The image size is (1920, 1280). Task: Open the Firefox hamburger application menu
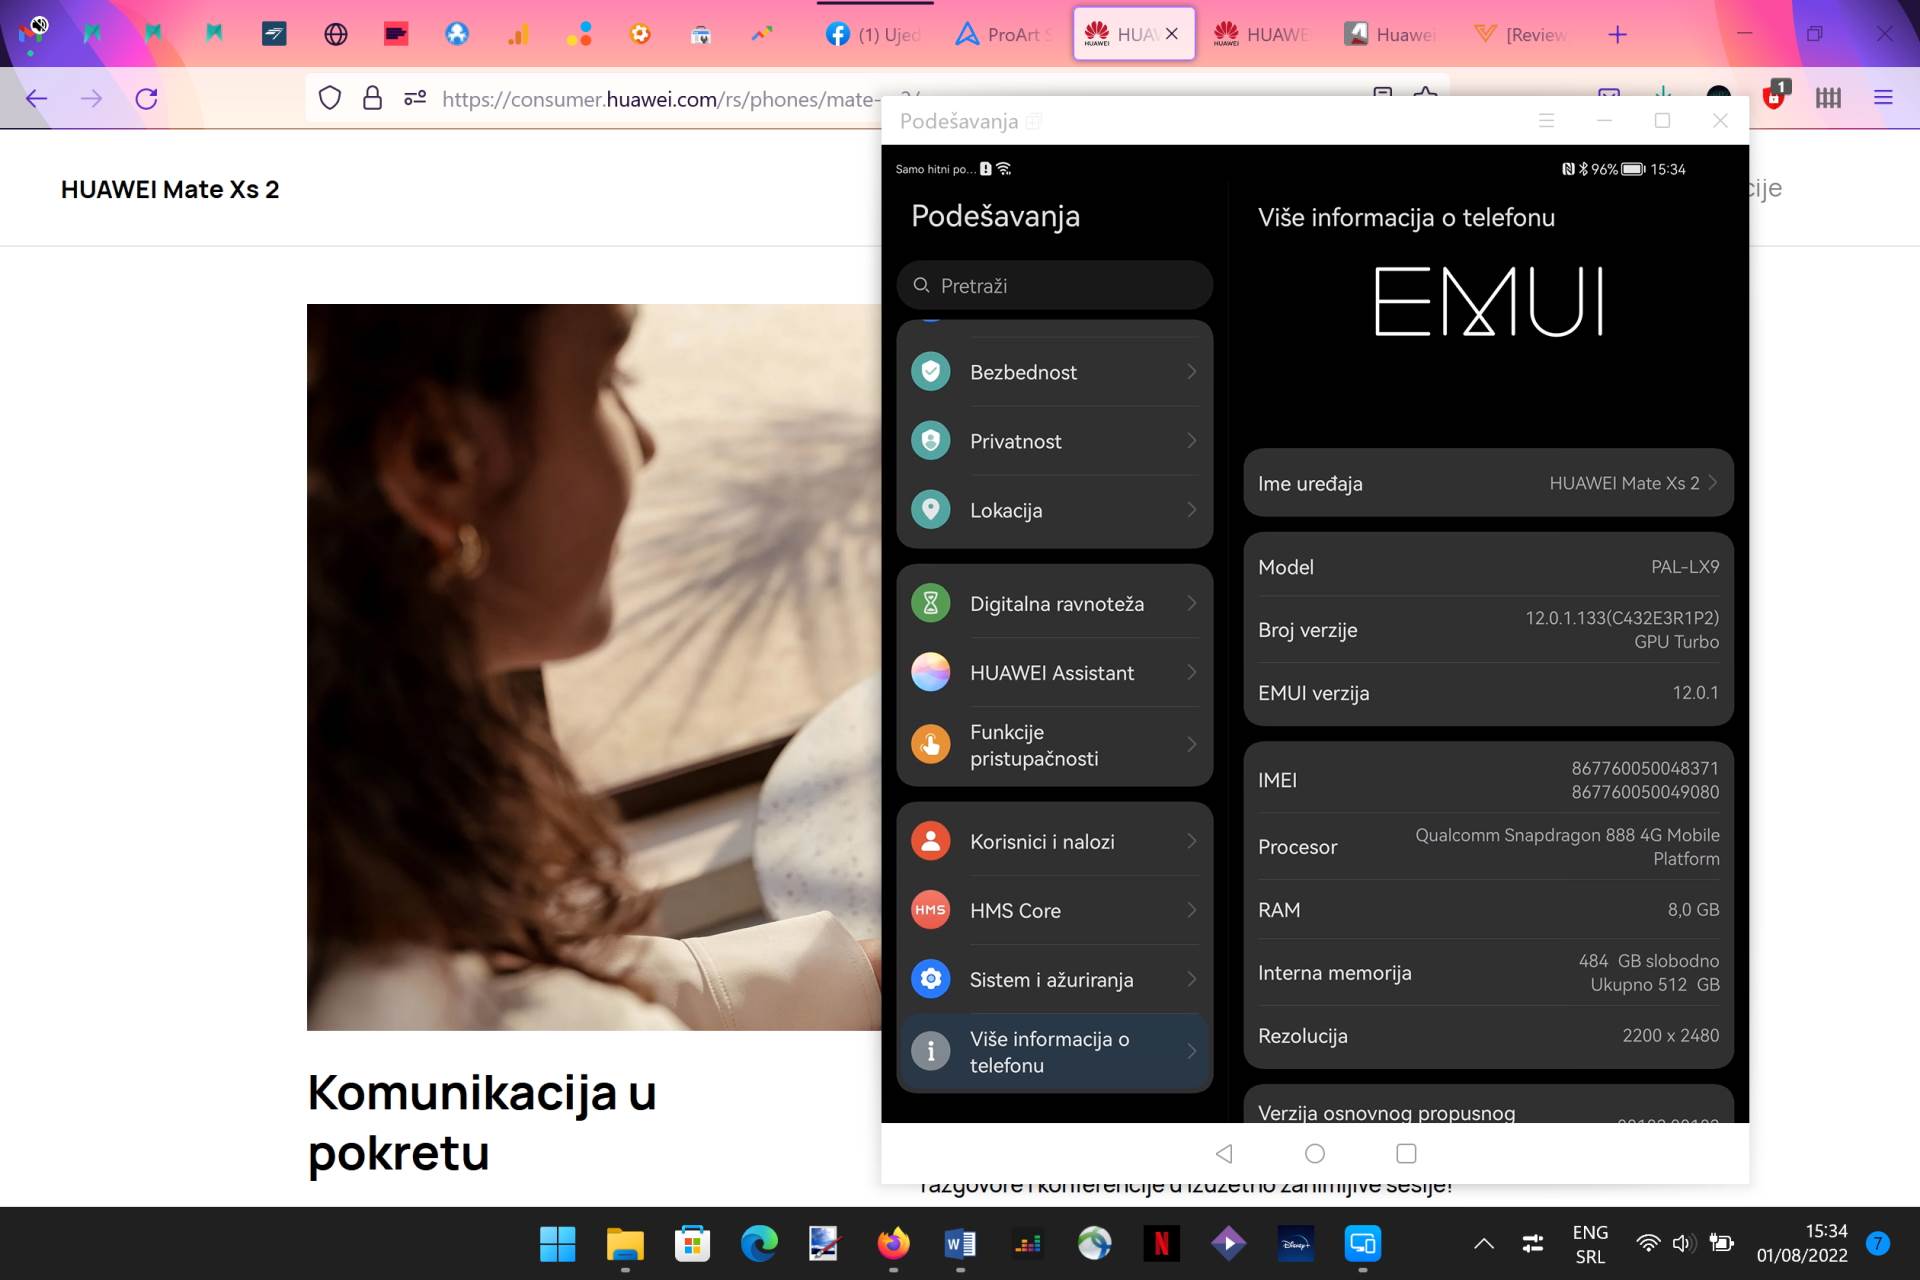[1884, 98]
